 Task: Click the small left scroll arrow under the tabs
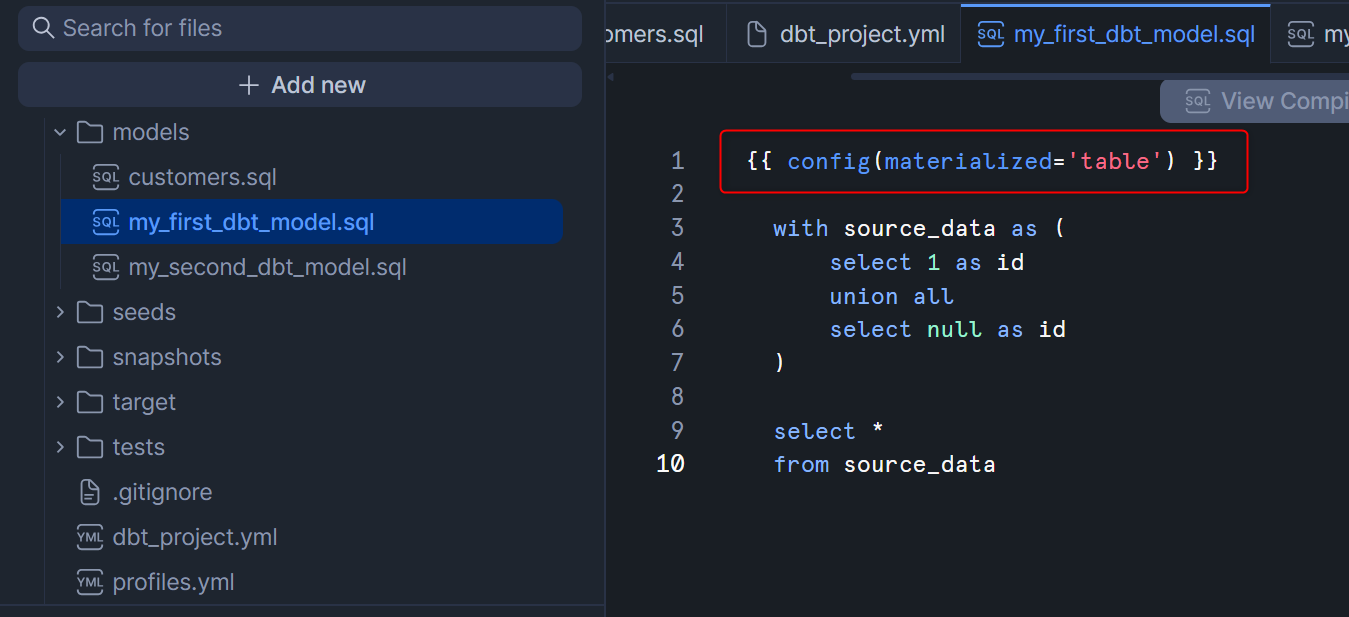611,77
